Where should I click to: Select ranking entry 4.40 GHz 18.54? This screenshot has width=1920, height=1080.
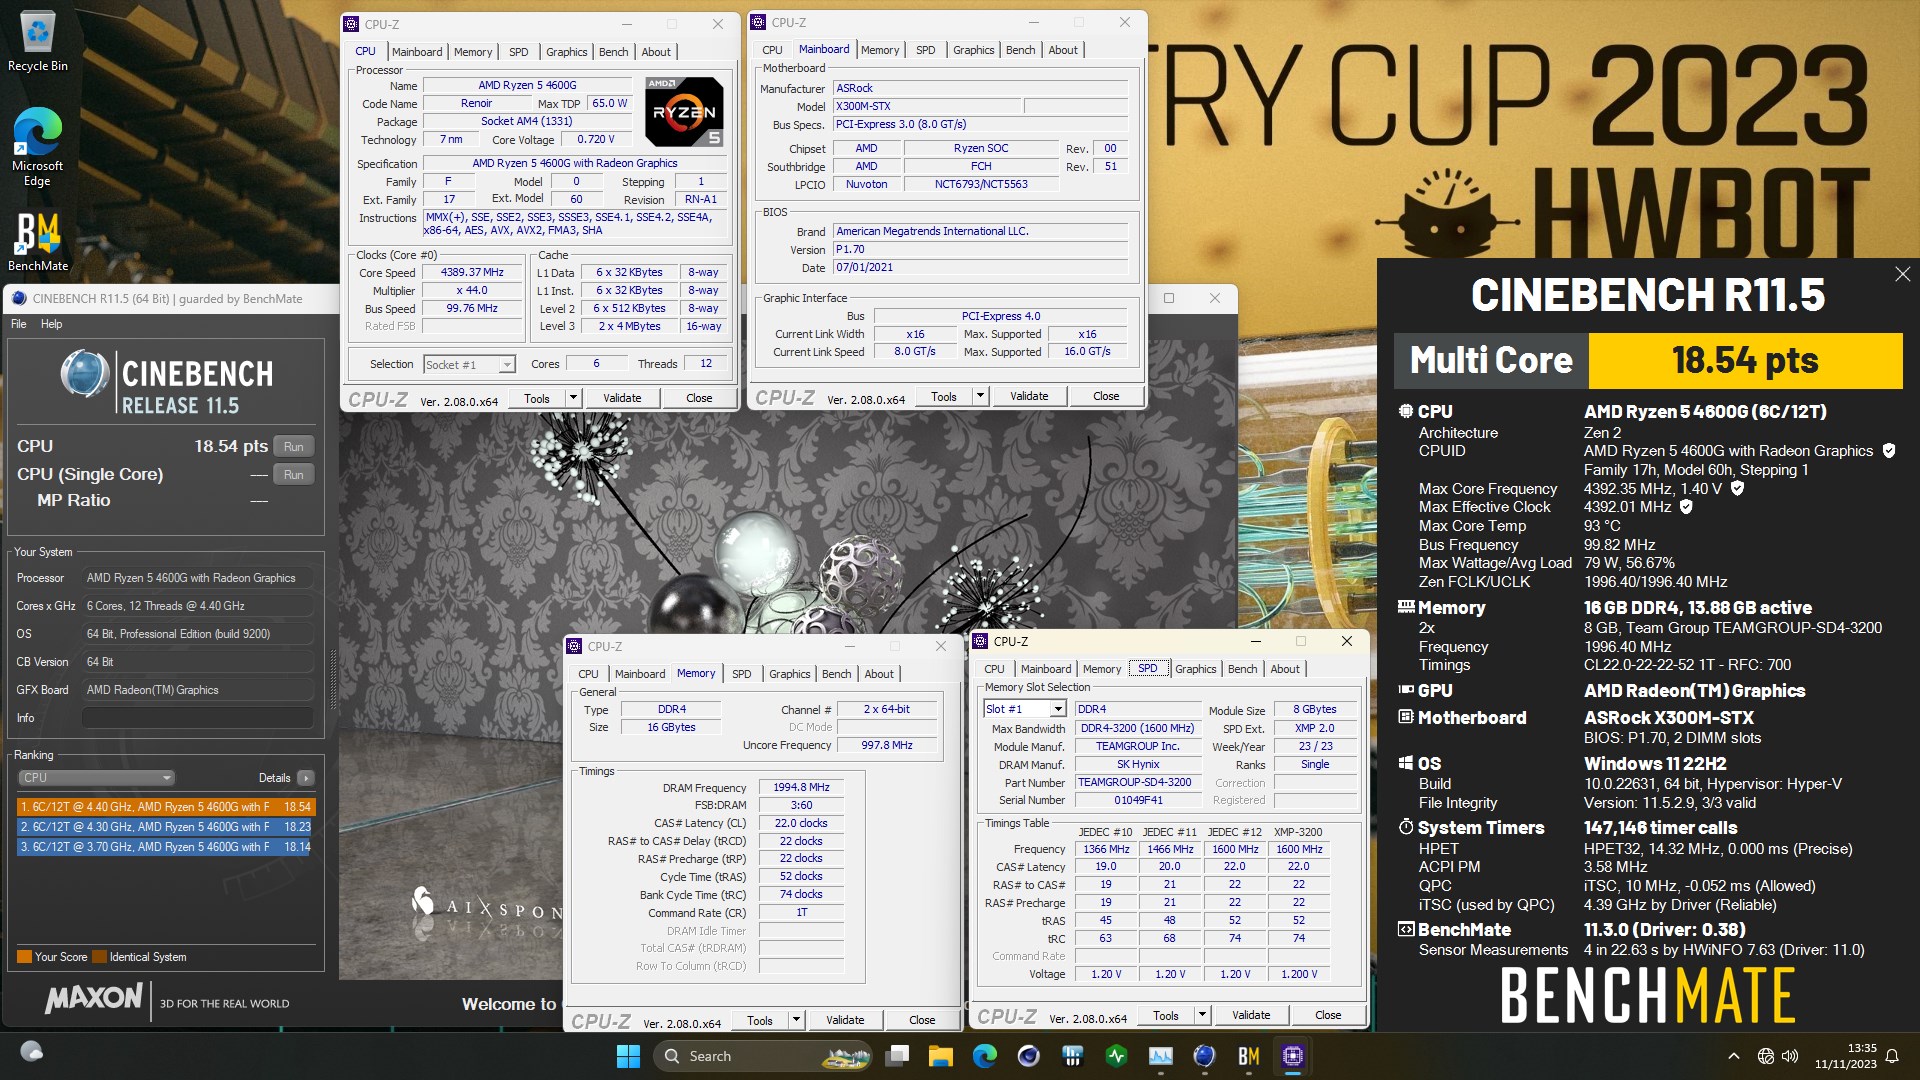click(166, 807)
